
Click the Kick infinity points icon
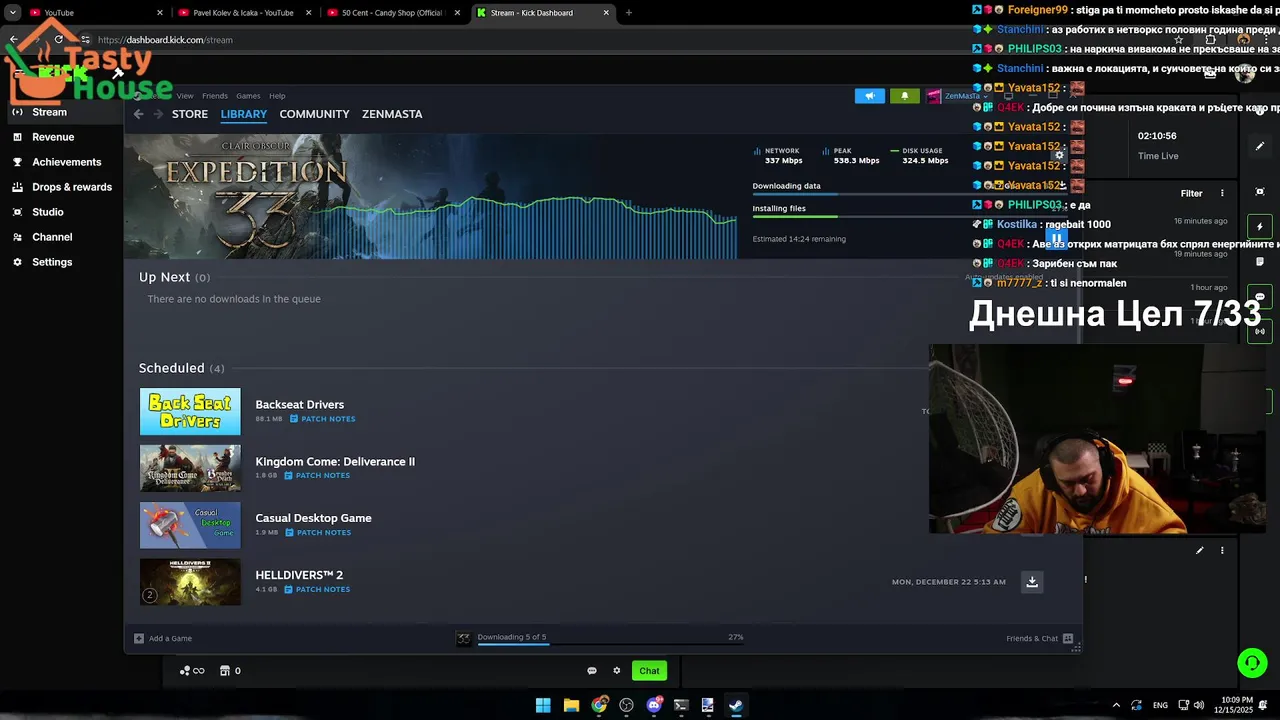[x=192, y=671]
